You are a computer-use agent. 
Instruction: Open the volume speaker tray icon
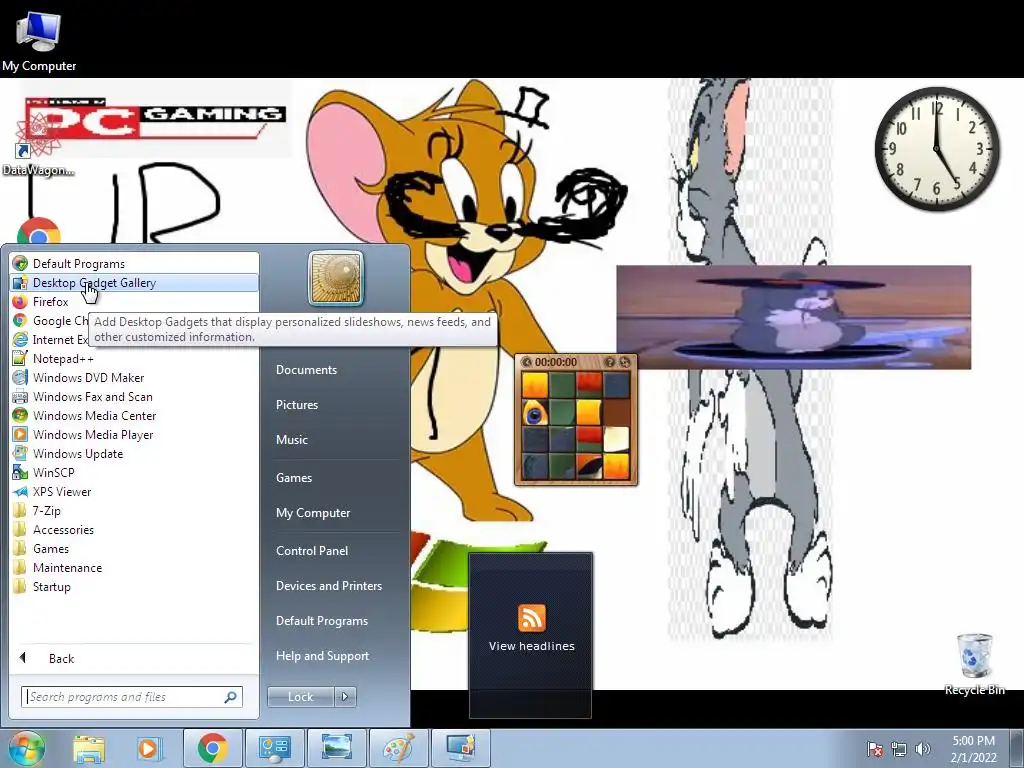pos(923,749)
